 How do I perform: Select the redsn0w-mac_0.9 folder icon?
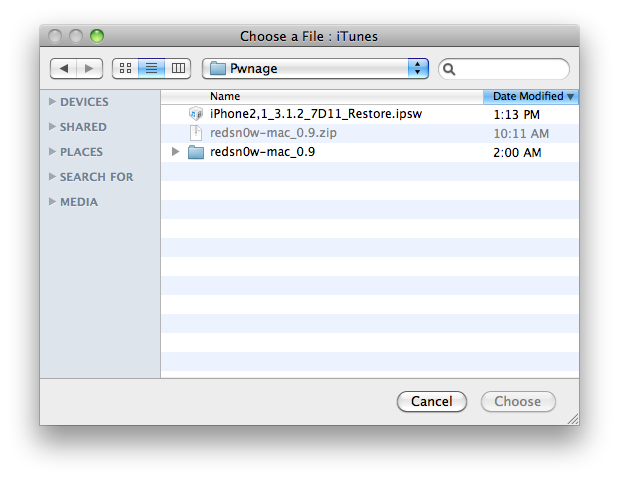(196, 152)
